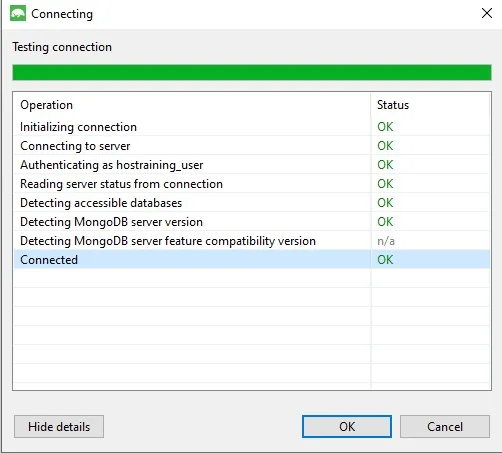502x453 pixels.
Task: Select the Status column header
Action: (430, 105)
